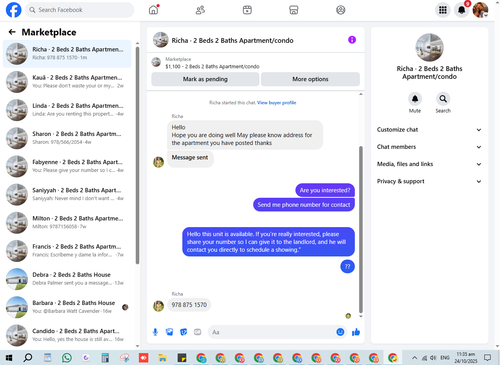Image resolution: width=500 pixels, height=365 pixels.
Task: Open Barbara 2 Beds 2 Baths House chat
Action: (67, 307)
